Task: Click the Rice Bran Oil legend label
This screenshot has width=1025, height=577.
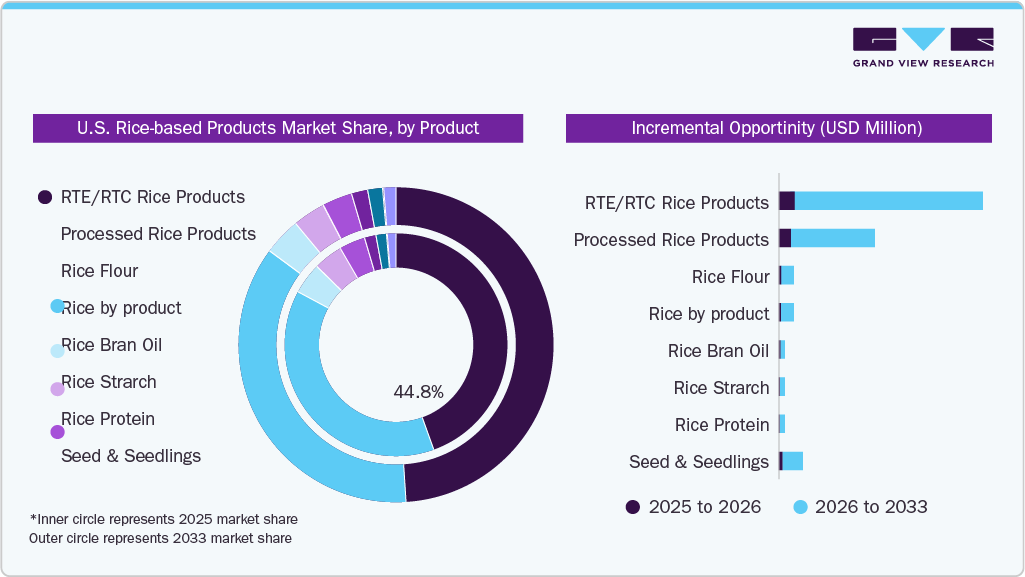Action: pos(111,345)
